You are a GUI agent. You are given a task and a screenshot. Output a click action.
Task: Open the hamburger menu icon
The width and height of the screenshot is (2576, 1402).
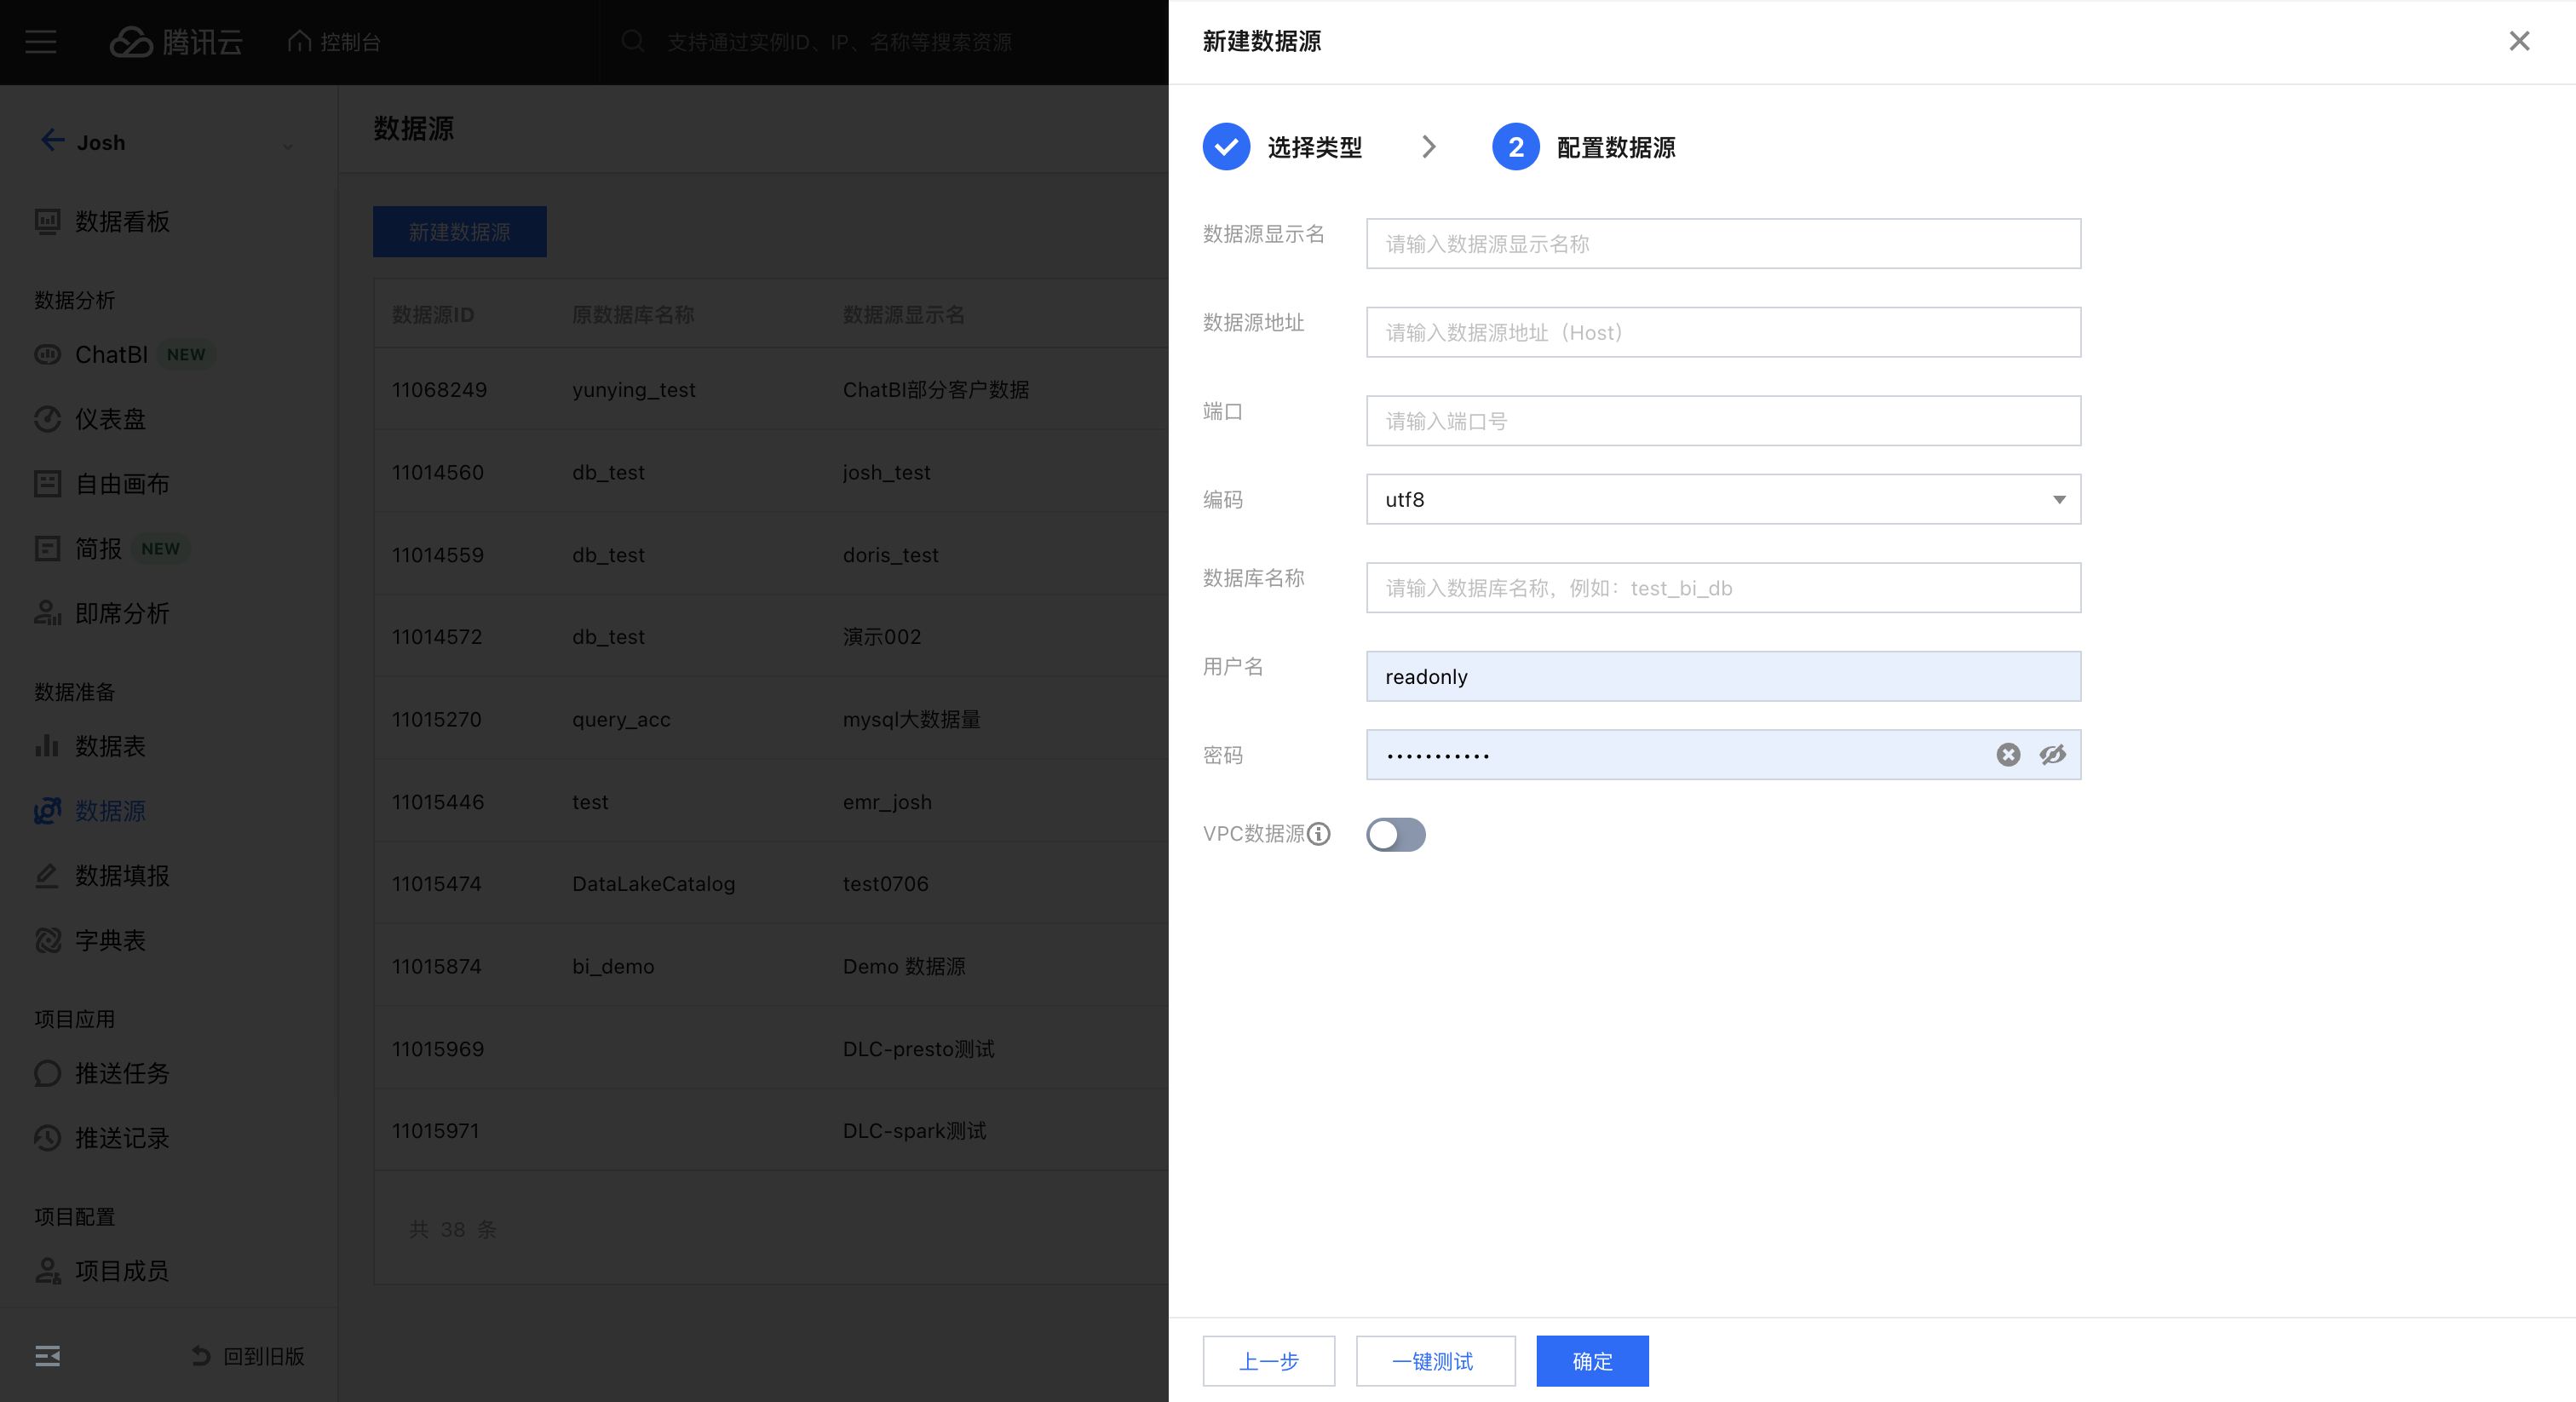coord(41,42)
